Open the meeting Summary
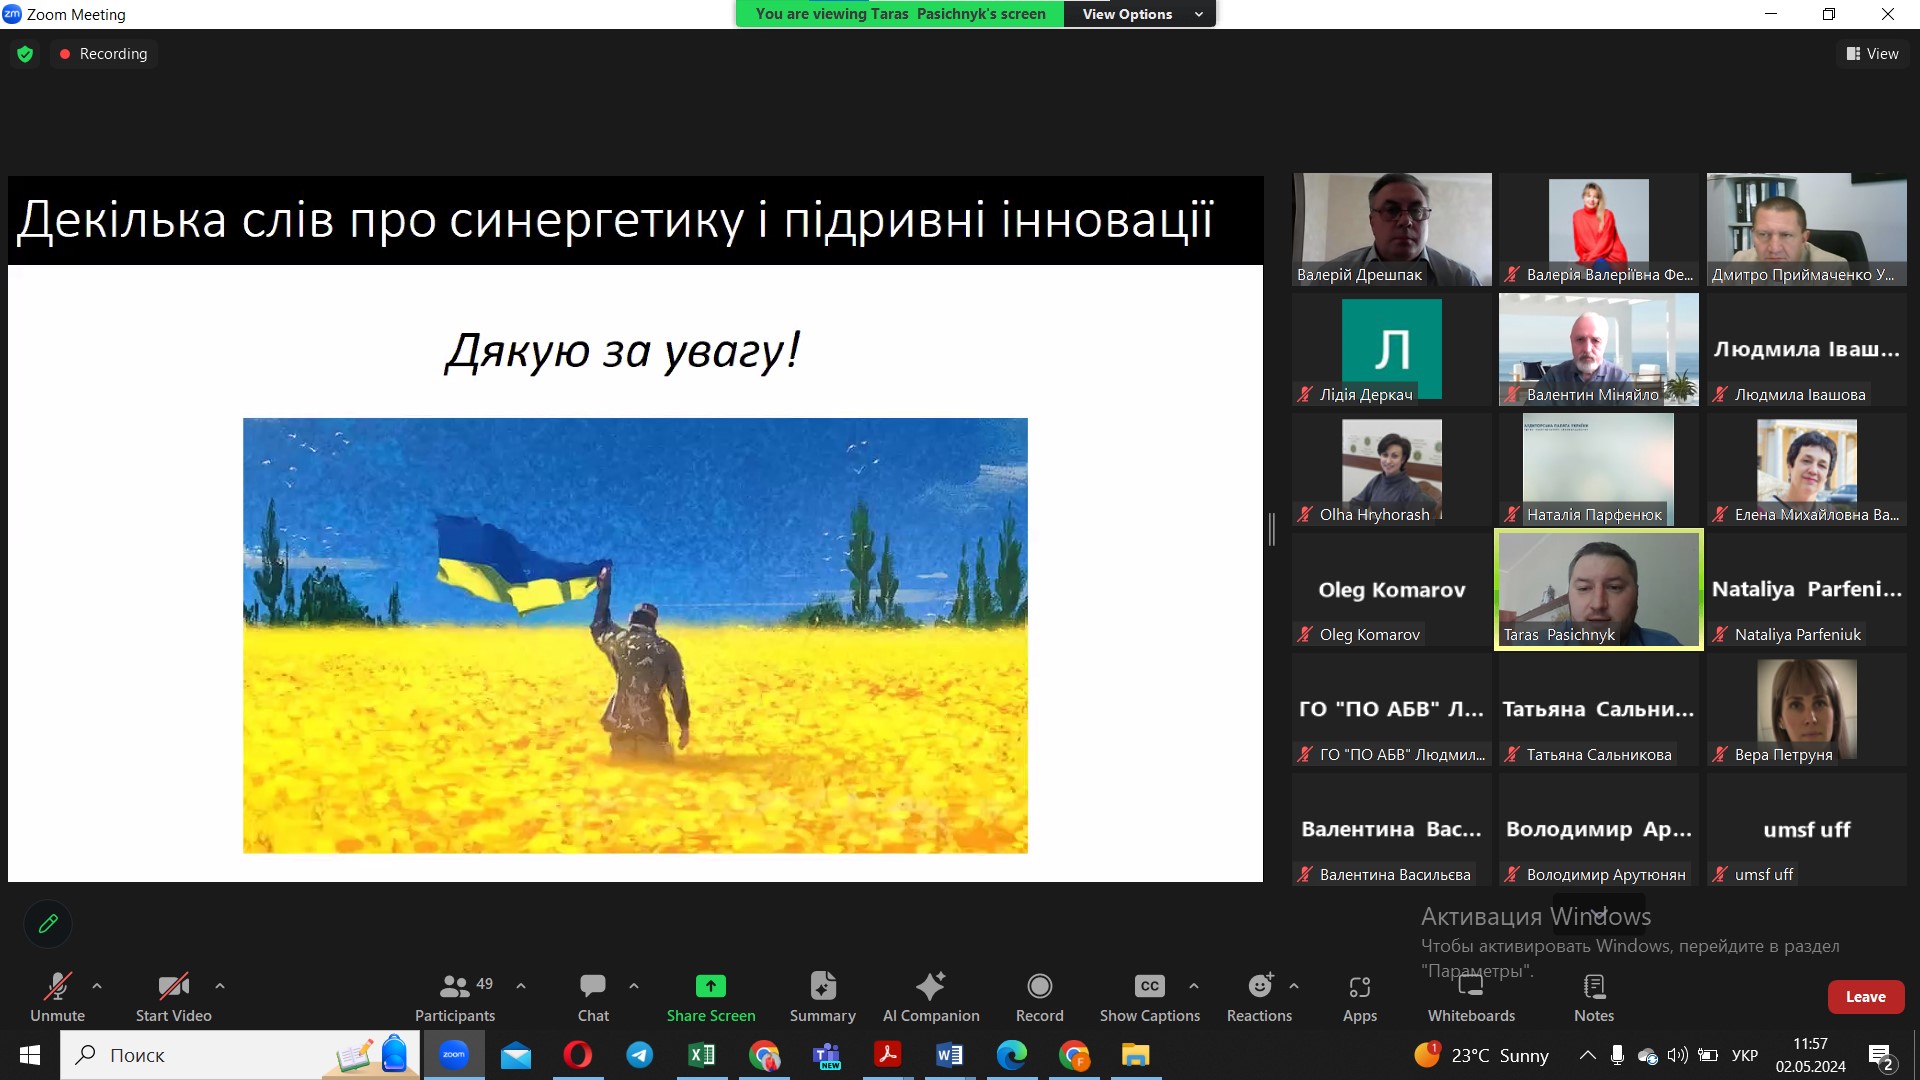 coord(822,997)
